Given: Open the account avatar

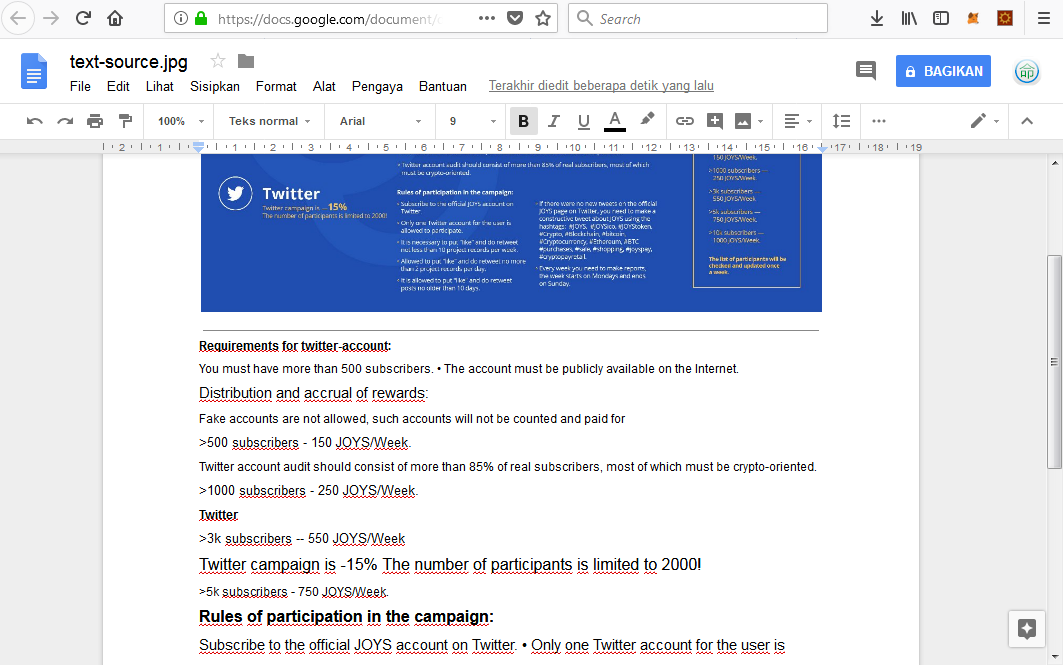Looking at the screenshot, I should pos(1027,71).
